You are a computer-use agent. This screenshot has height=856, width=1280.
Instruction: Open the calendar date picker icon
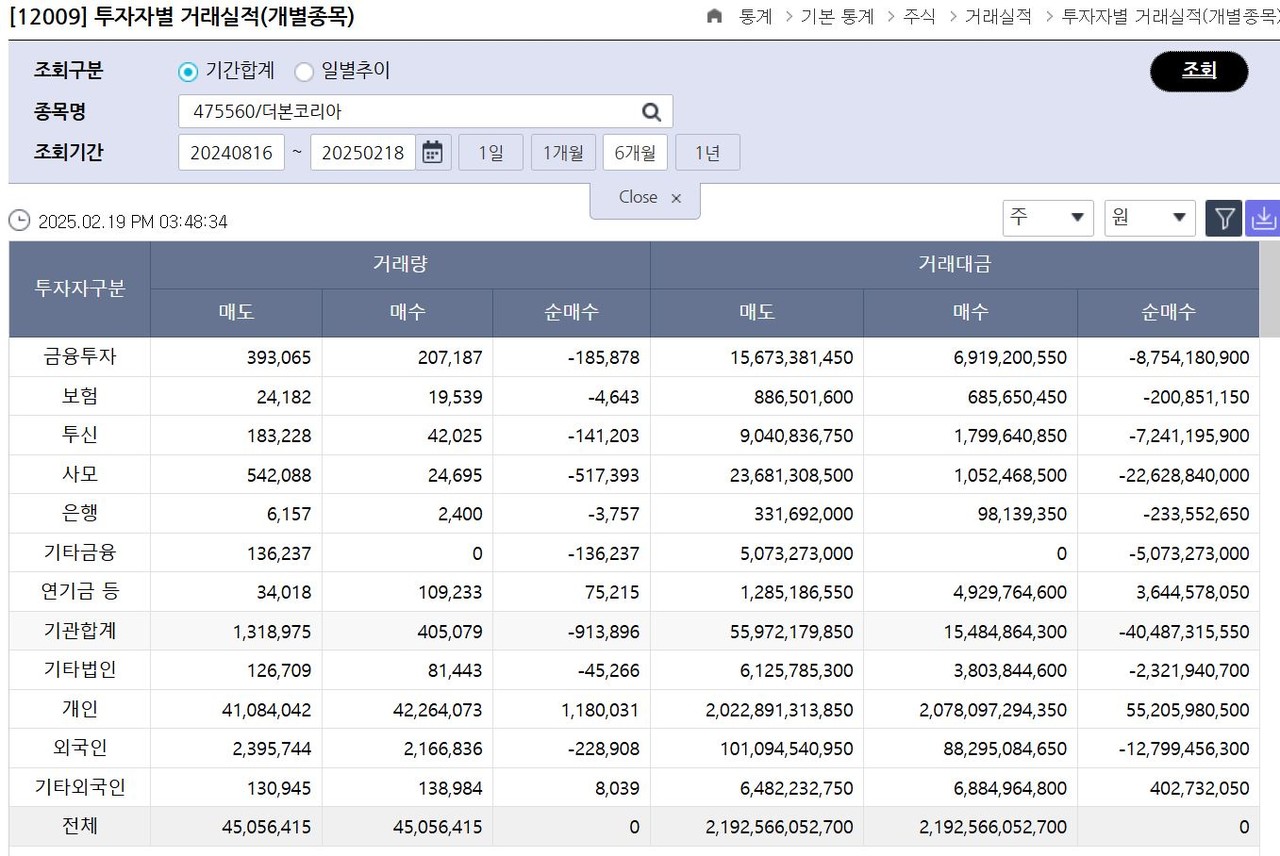(x=432, y=152)
